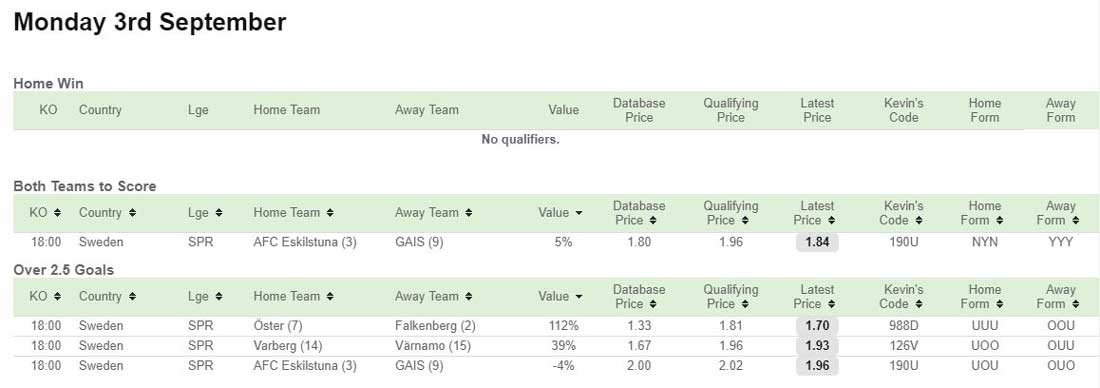Sort Both Teams to Score by Country arrows
This screenshot has width=1100, height=388.
point(132,213)
